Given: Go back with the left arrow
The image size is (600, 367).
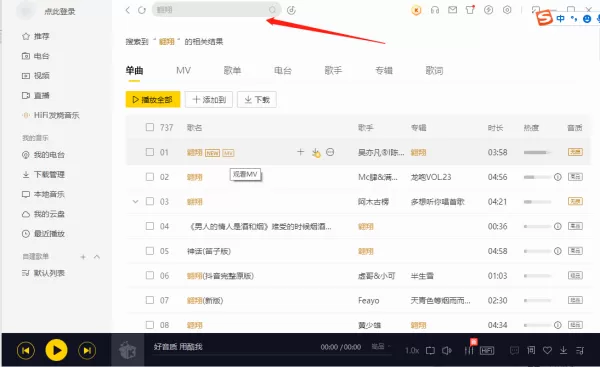Looking at the screenshot, I should pos(128,10).
